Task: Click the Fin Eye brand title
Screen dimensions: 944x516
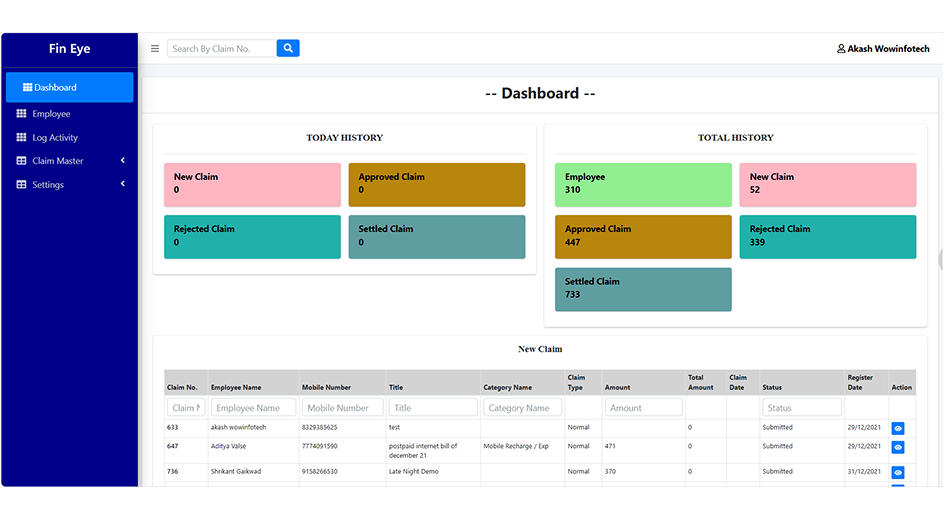Action: [x=69, y=49]
